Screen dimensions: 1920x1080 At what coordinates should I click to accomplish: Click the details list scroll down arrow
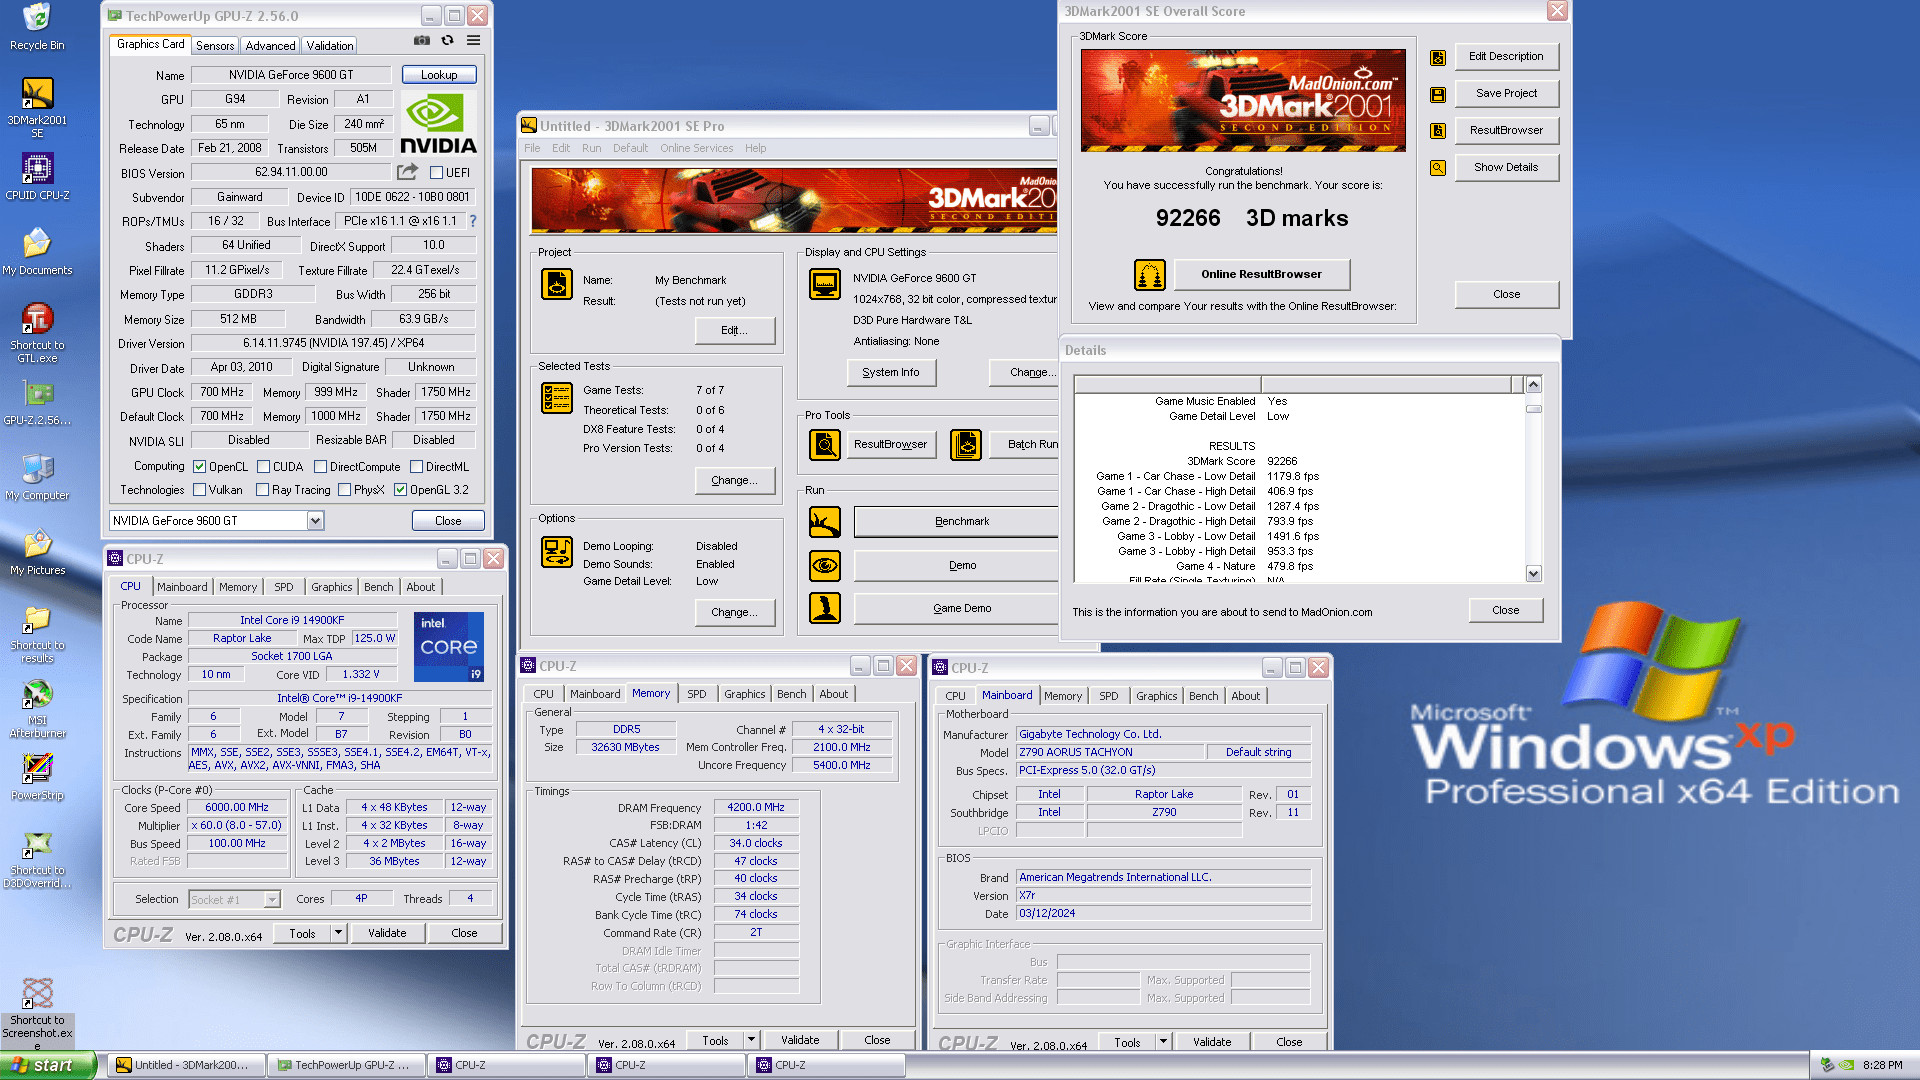(1533, 574)
